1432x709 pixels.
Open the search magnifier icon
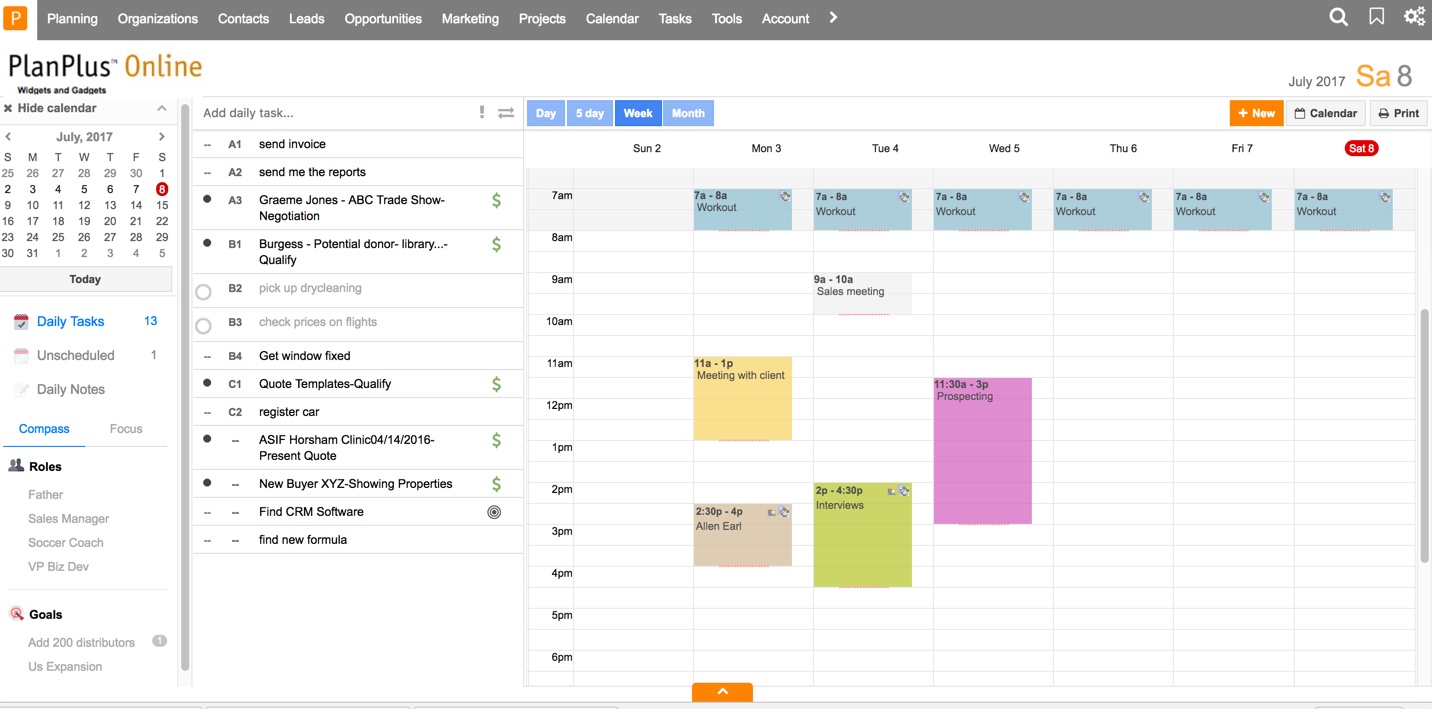1338,17
